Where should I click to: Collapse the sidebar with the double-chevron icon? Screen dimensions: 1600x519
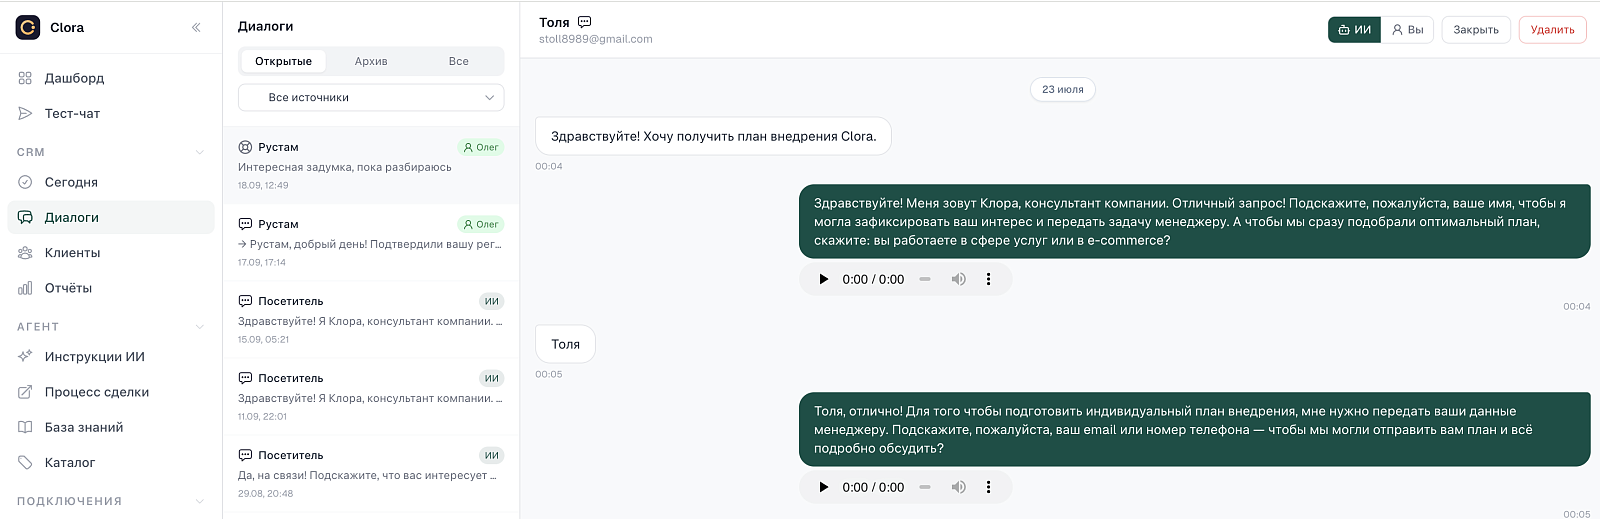(196, 27)
